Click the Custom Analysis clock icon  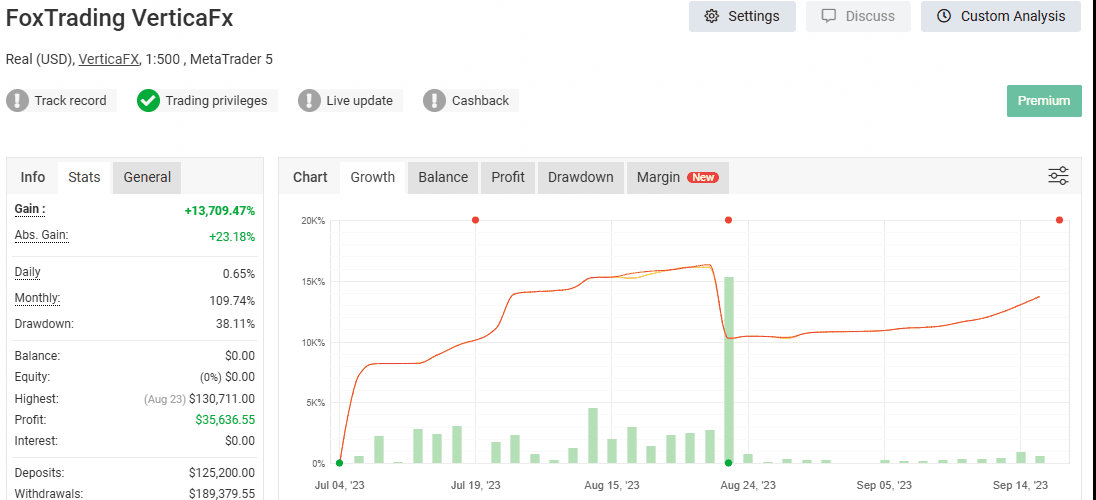(x=944, y=16)
